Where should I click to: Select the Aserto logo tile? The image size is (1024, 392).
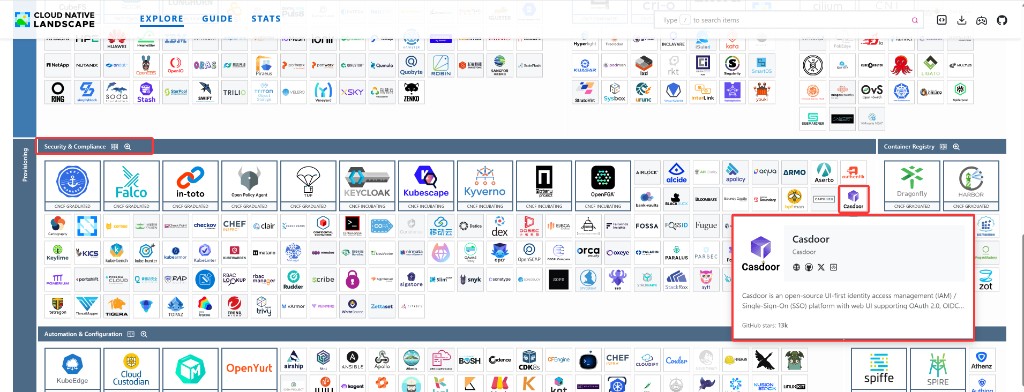[824, 172]
